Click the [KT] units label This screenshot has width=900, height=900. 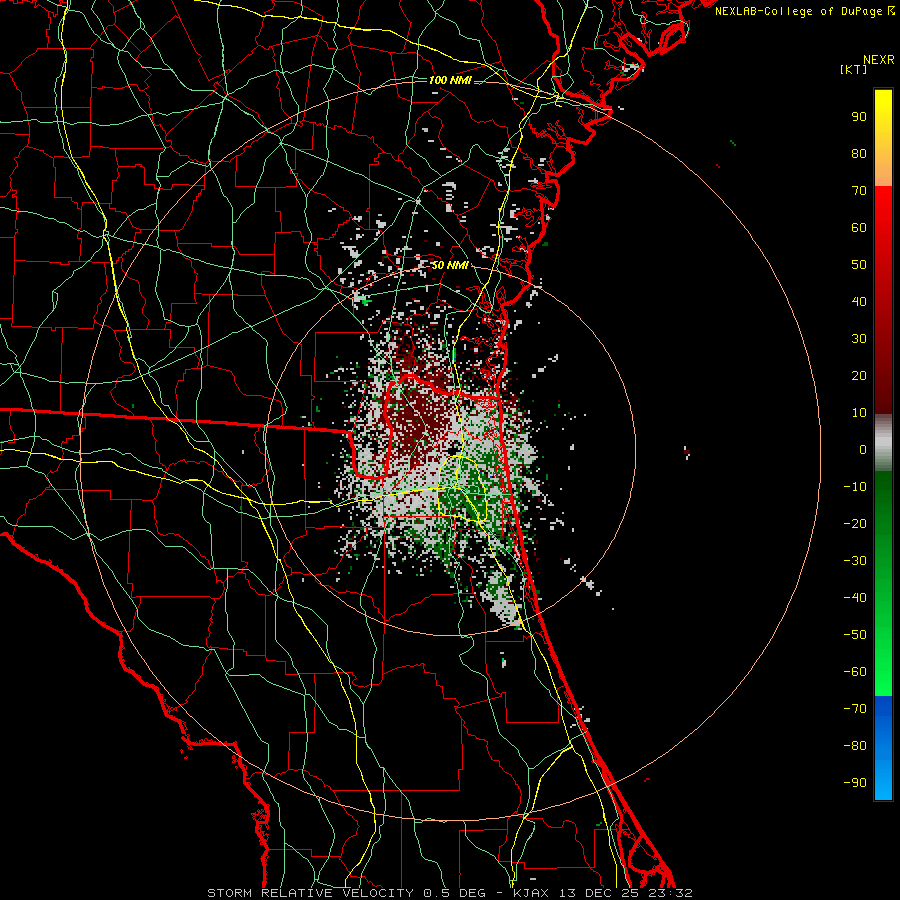(854, 69)
